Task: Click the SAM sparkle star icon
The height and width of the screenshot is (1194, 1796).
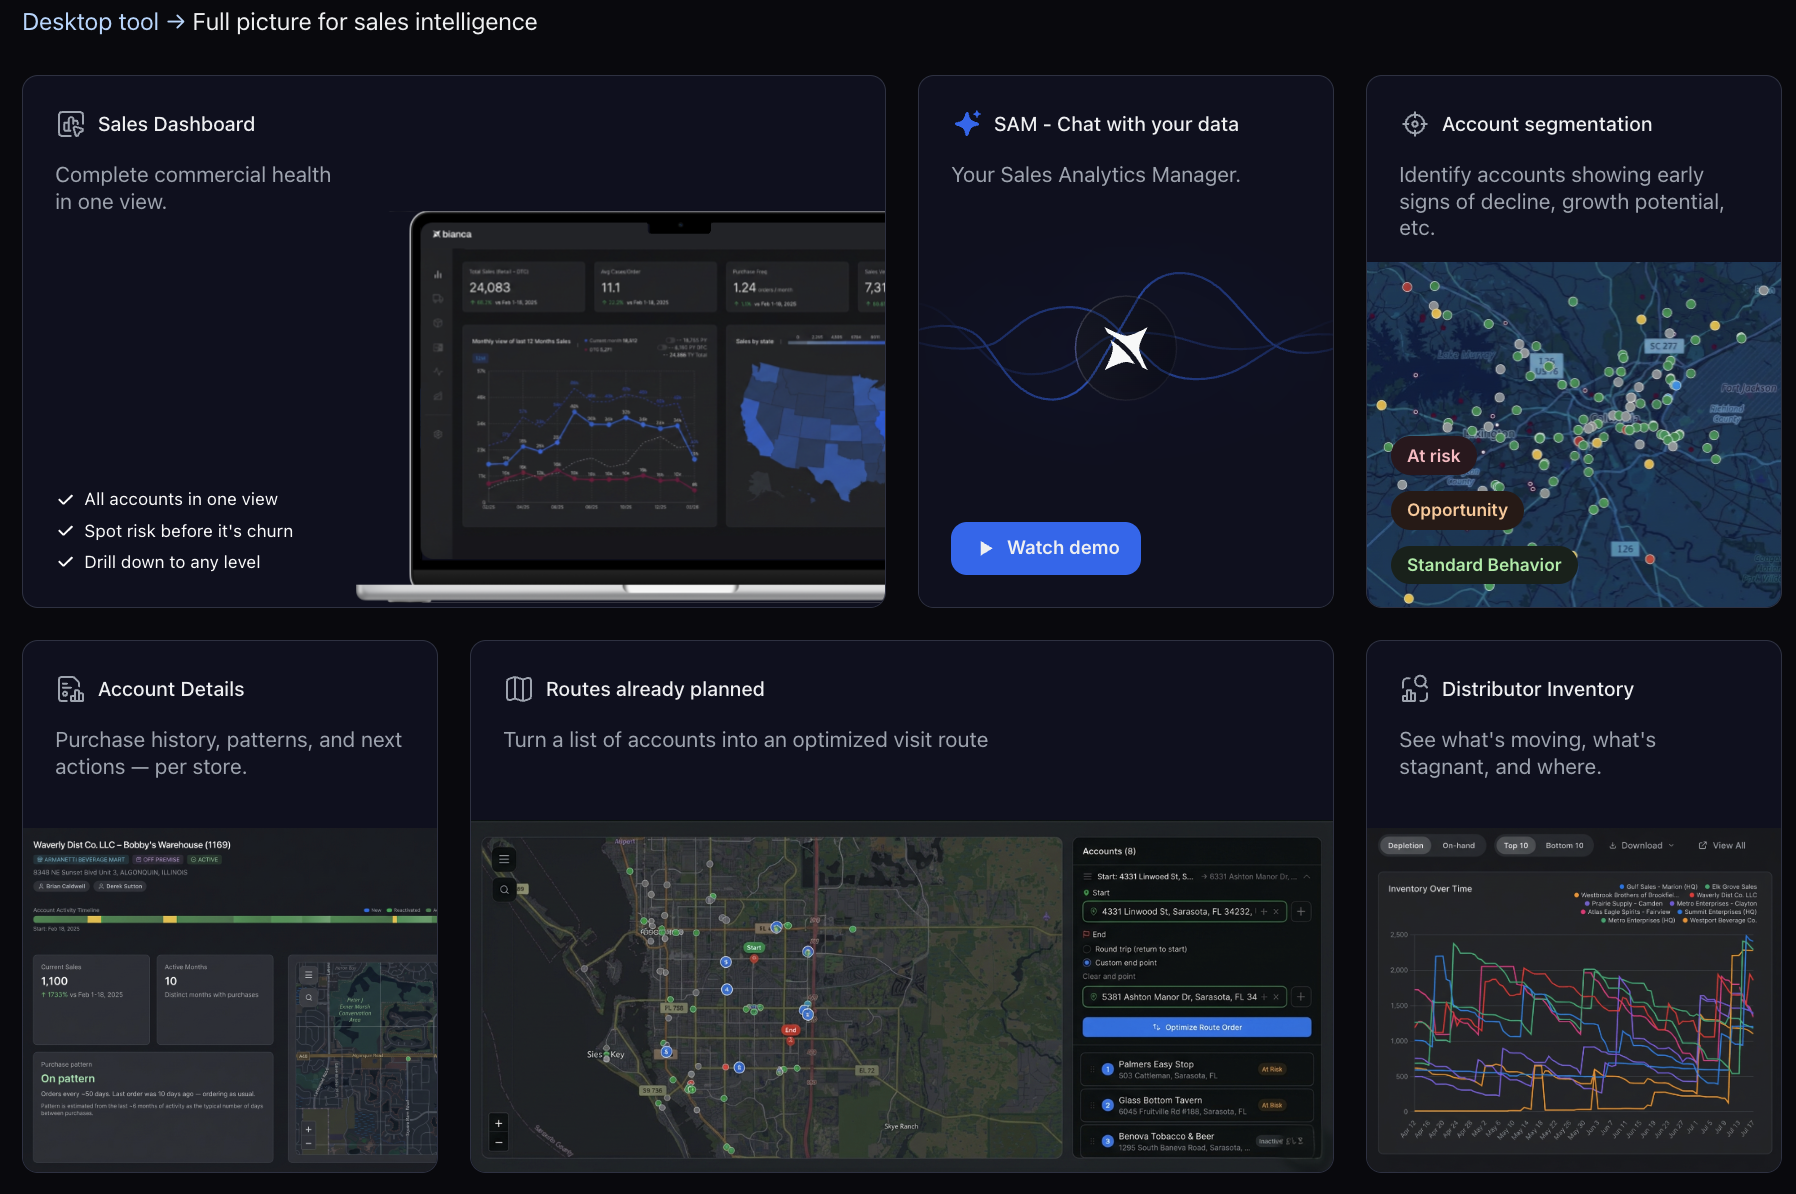Action: [967, 123]
